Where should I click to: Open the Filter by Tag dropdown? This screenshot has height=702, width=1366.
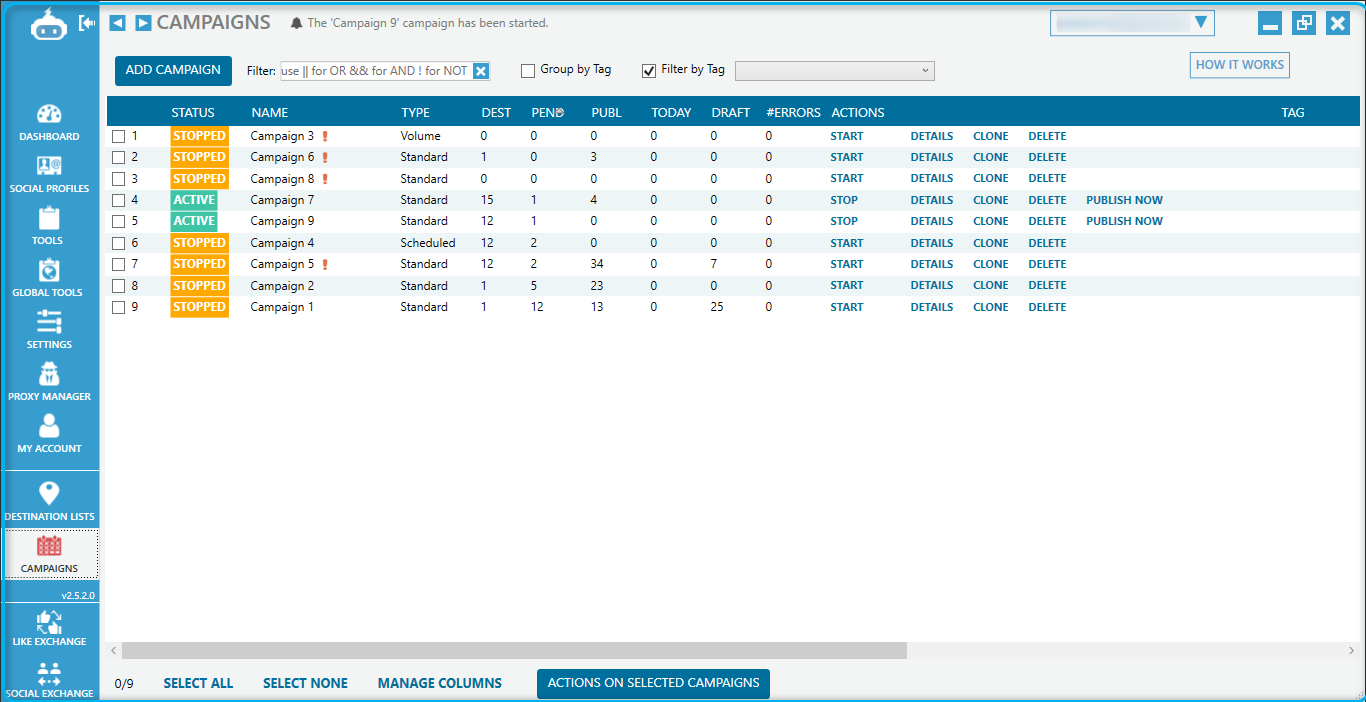834,71
